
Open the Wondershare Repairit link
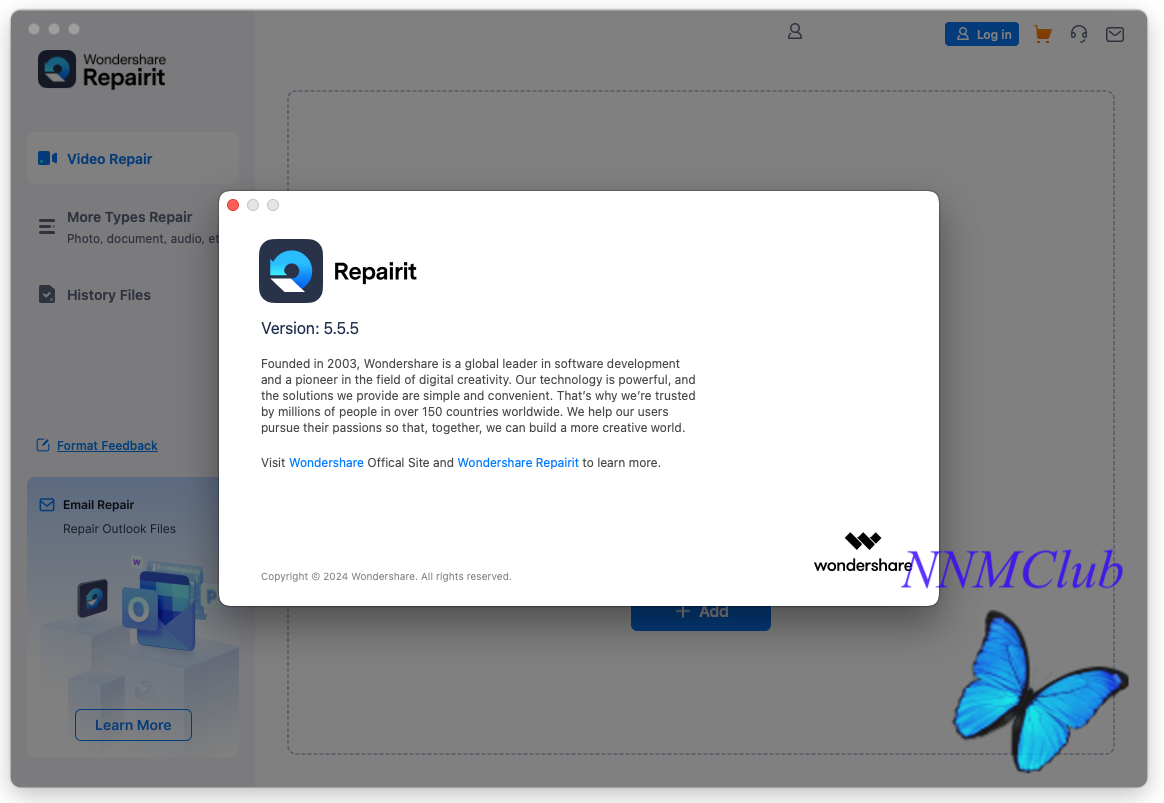[x=517, y=462]
